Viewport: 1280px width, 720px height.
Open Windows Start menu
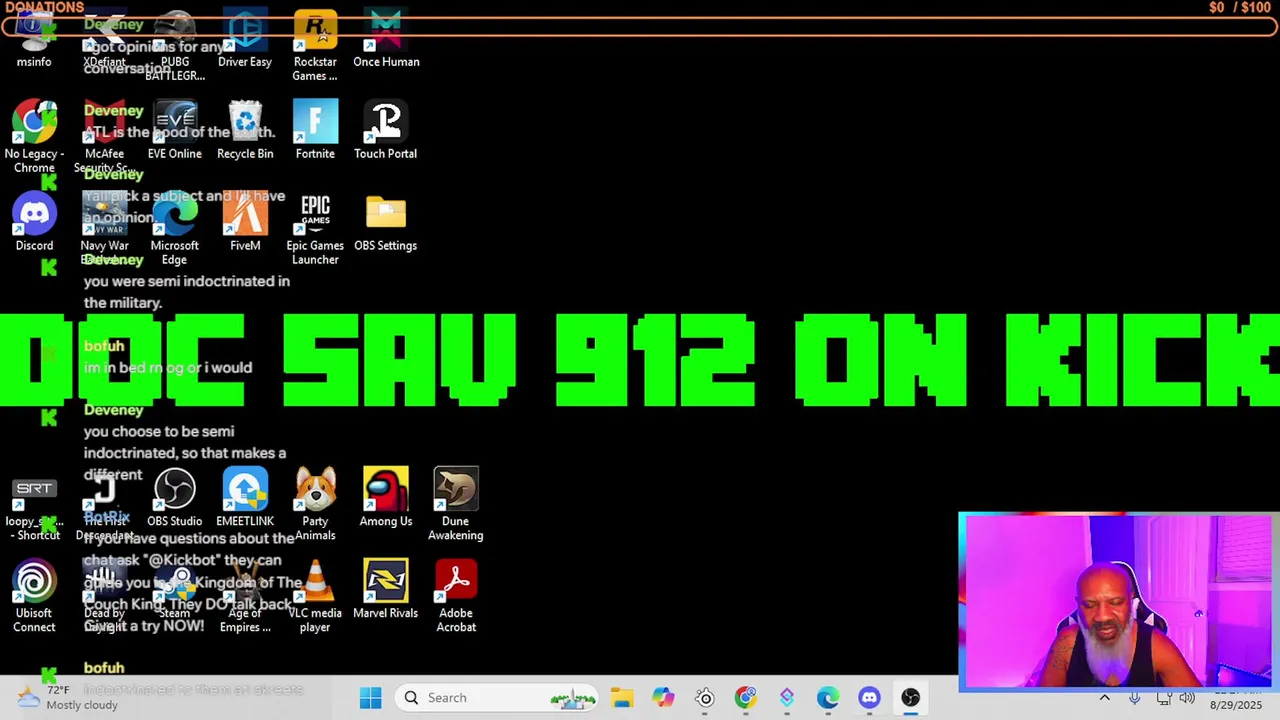click(370, 698)
